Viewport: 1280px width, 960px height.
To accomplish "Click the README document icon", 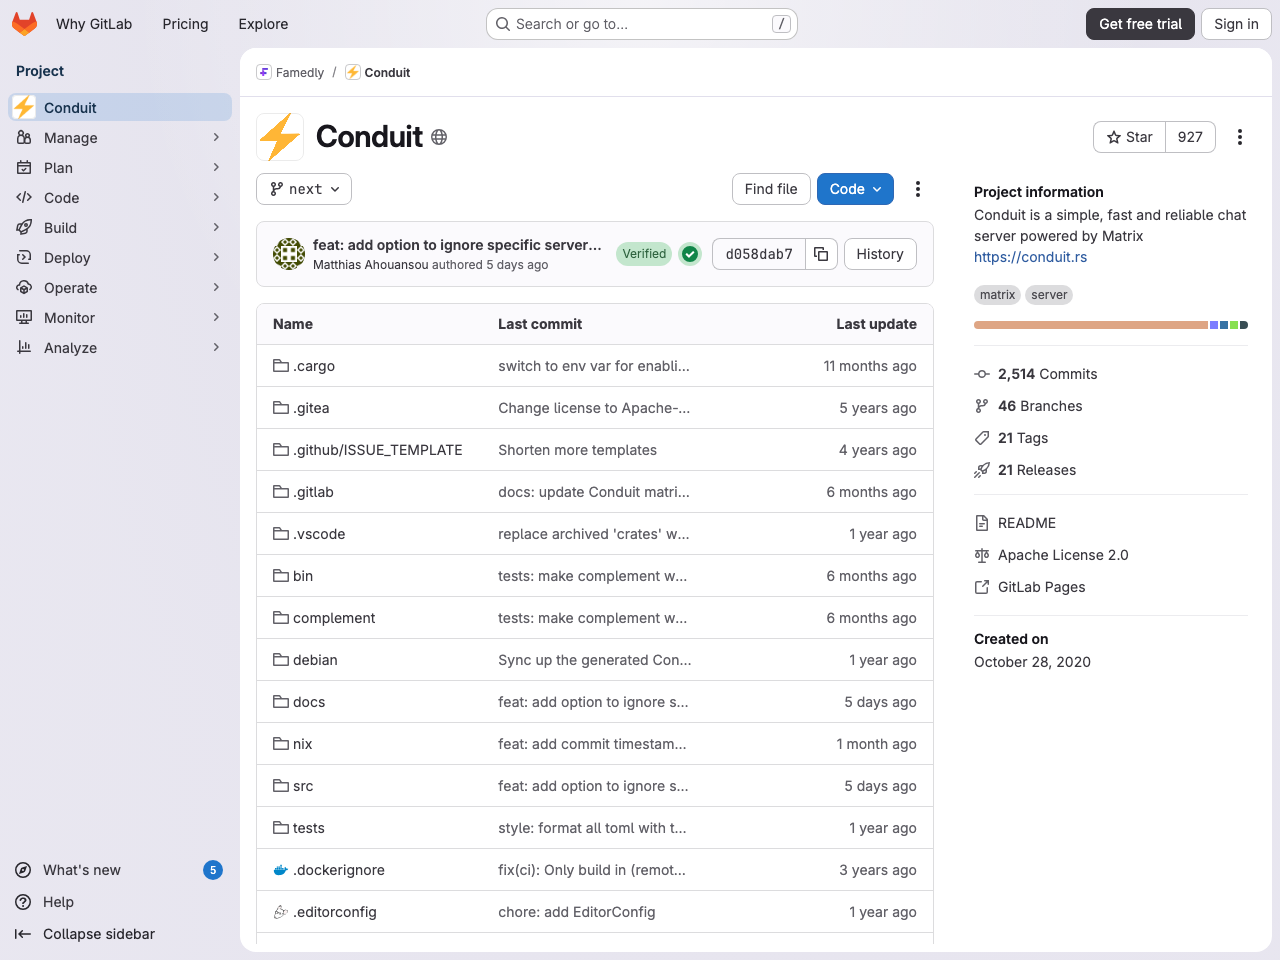I will click(x=981, y=522).
